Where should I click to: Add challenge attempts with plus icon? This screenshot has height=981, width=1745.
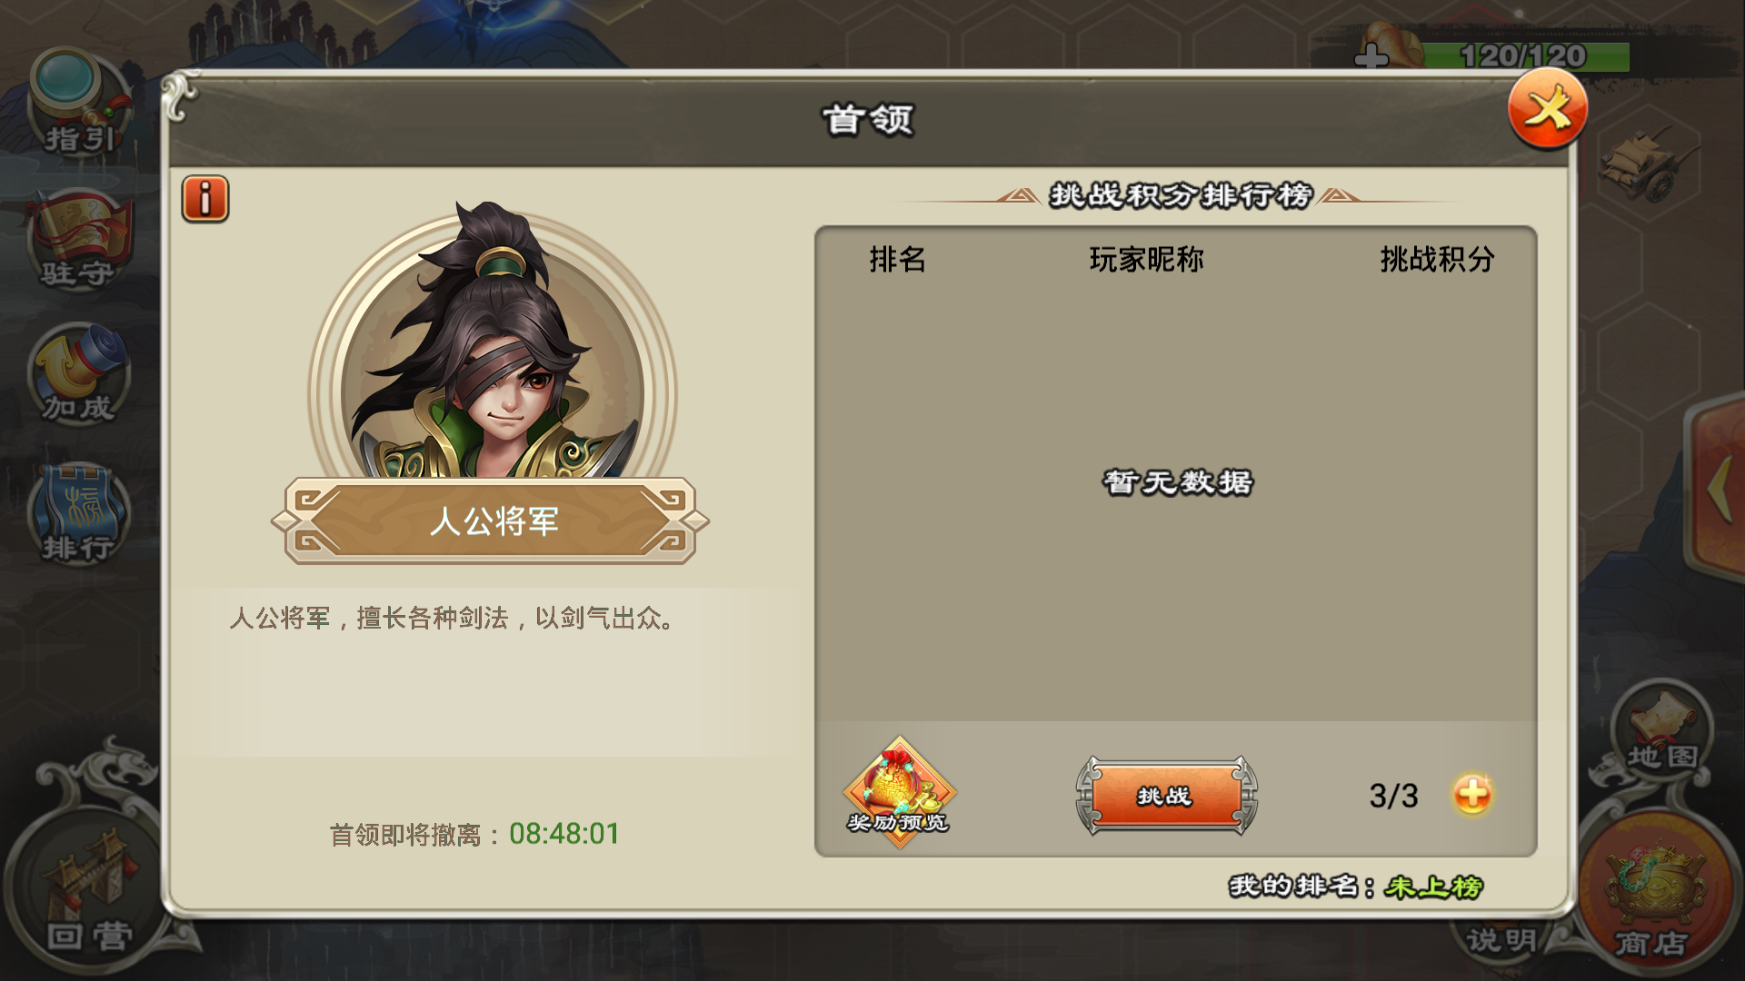point(1472,795)
